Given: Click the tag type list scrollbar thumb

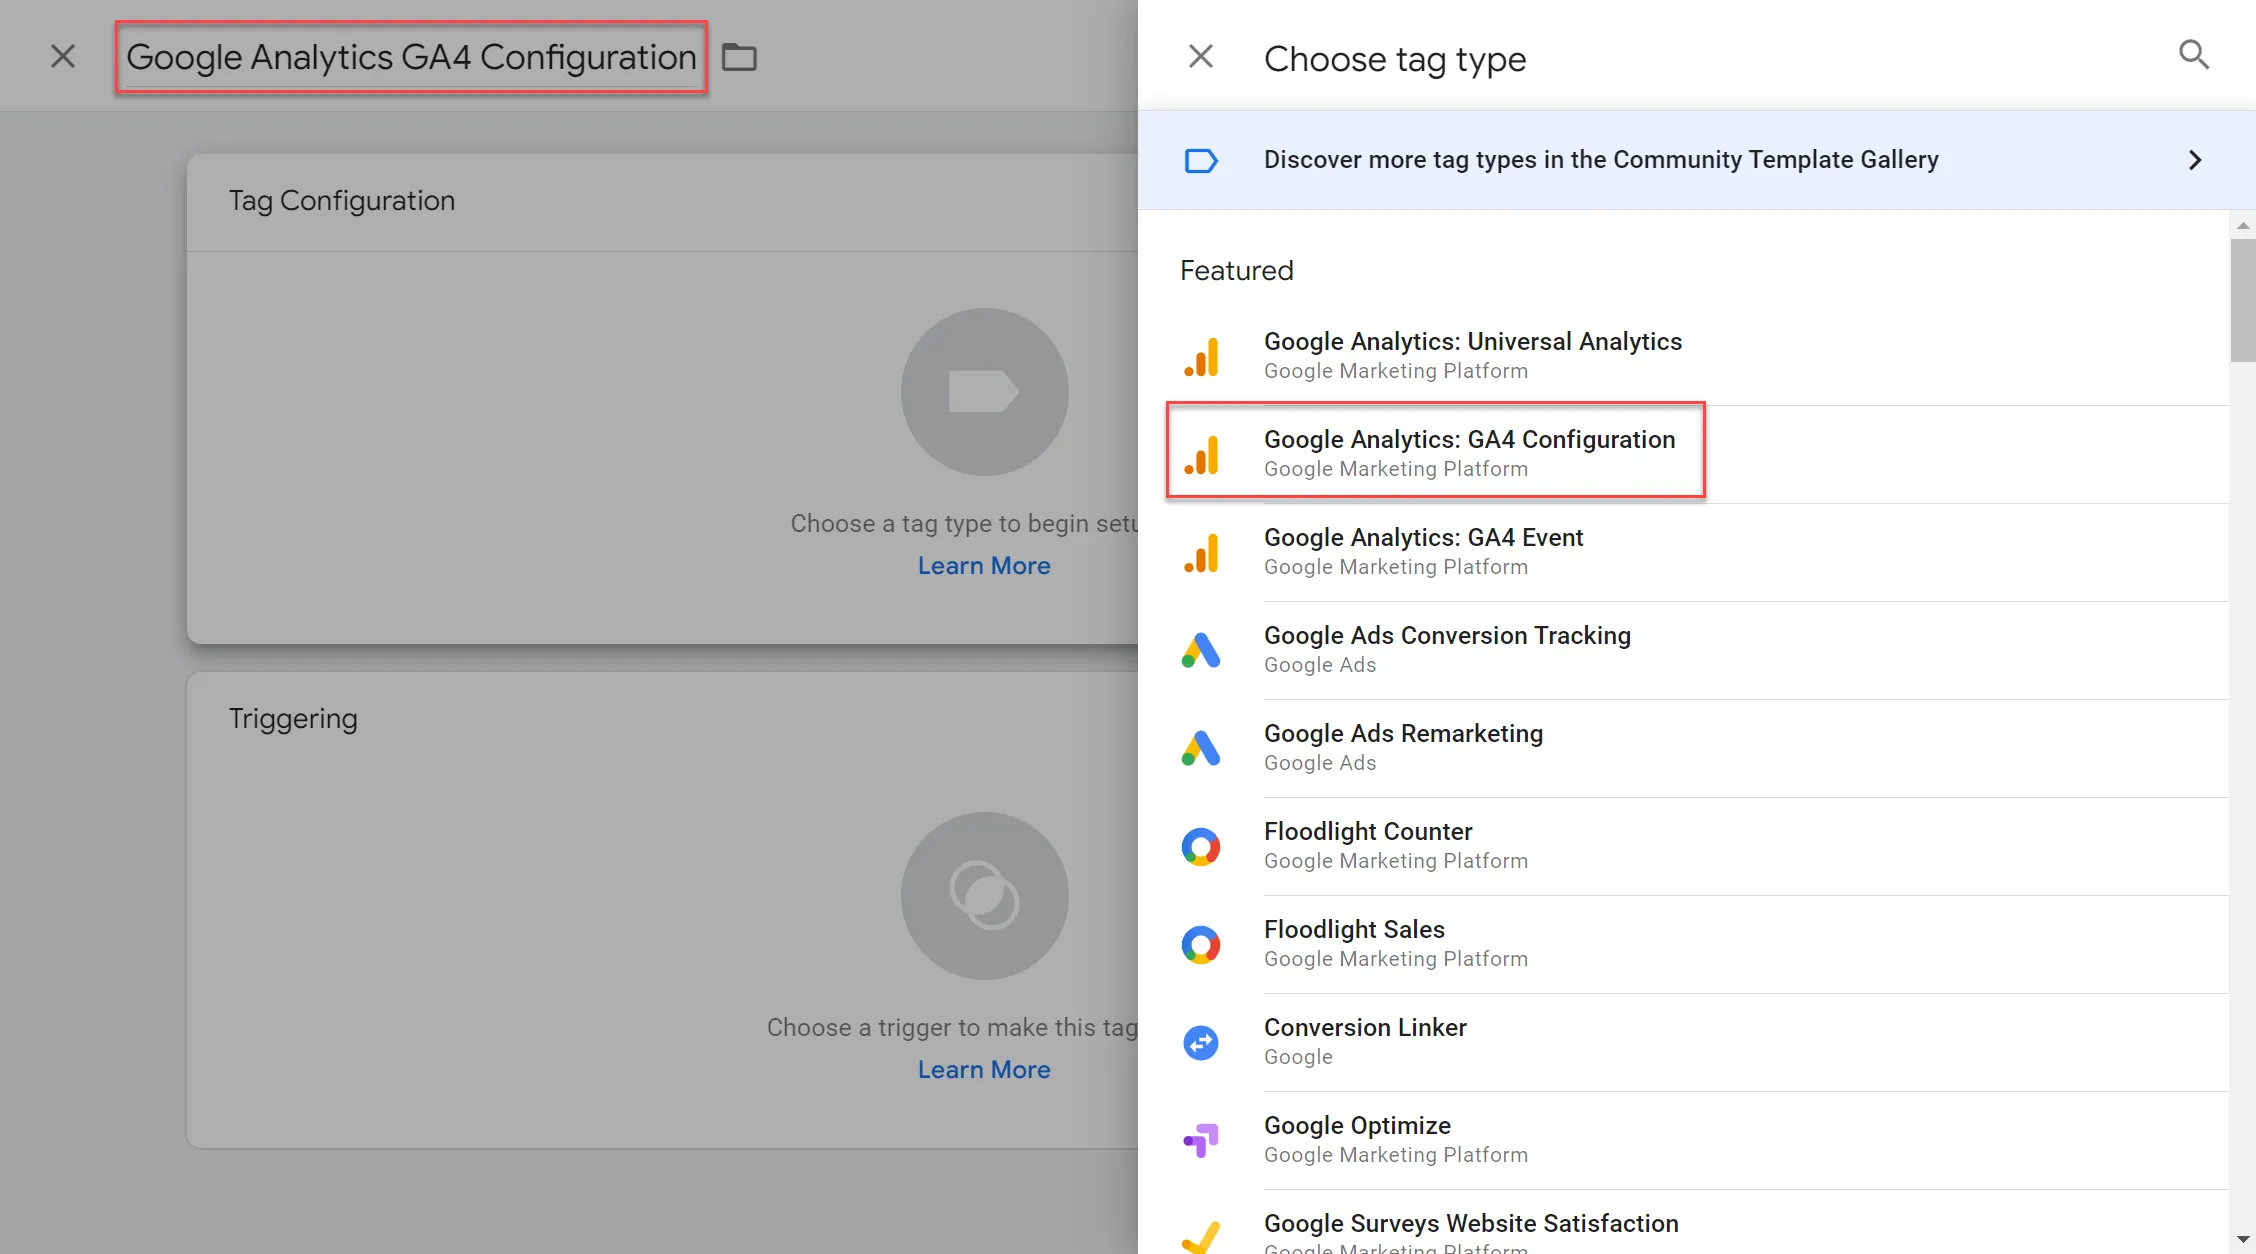Looking at the screenshot, I should coord(2242,300).
